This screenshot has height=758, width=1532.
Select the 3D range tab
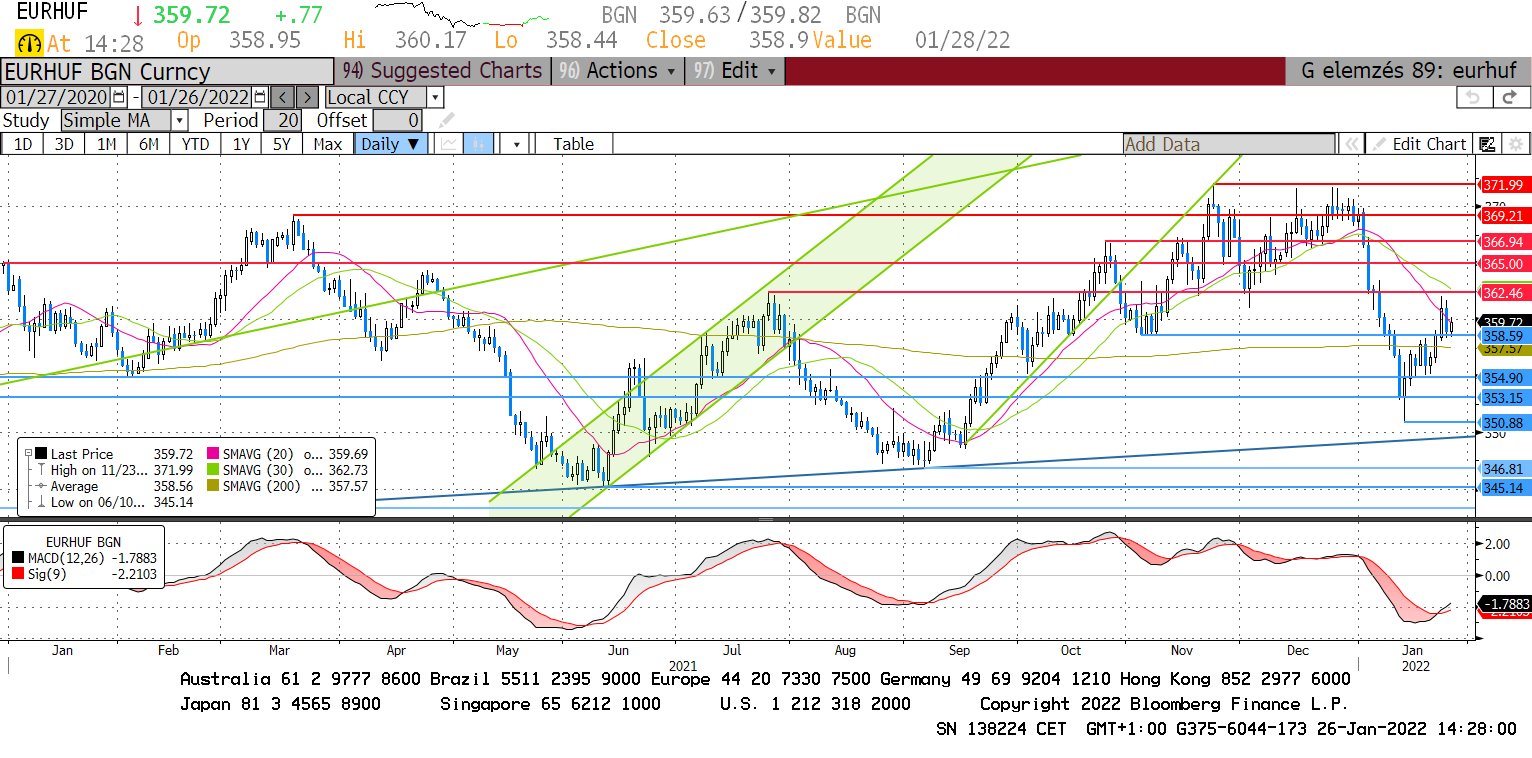65,144
